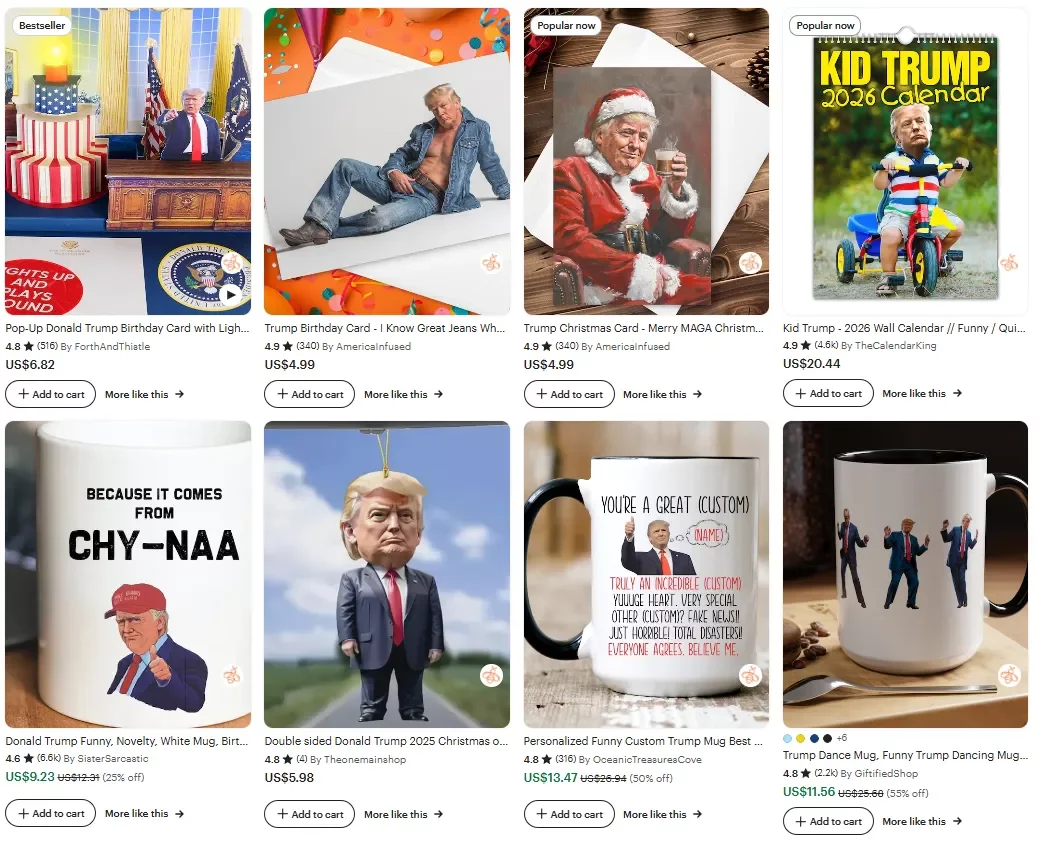
Task: Click the bee badge icon on the Dance Mug image
Action: pyautogui.click(x=1009, y=676)
